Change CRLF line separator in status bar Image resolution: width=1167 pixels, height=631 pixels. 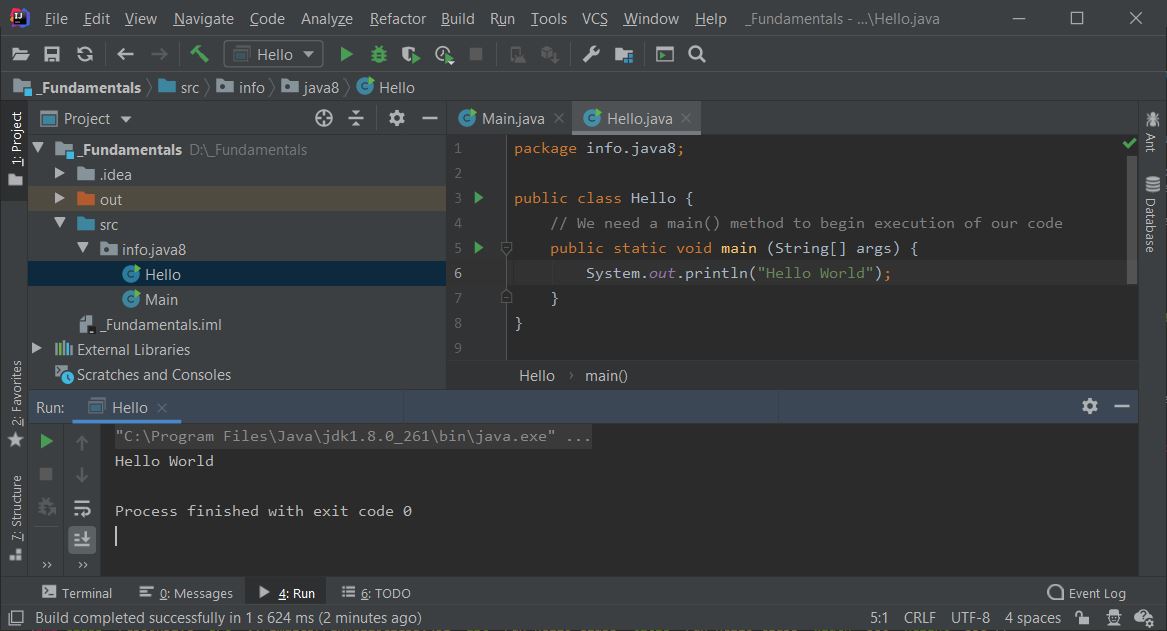pyautogui.click(x=919, y=618)
